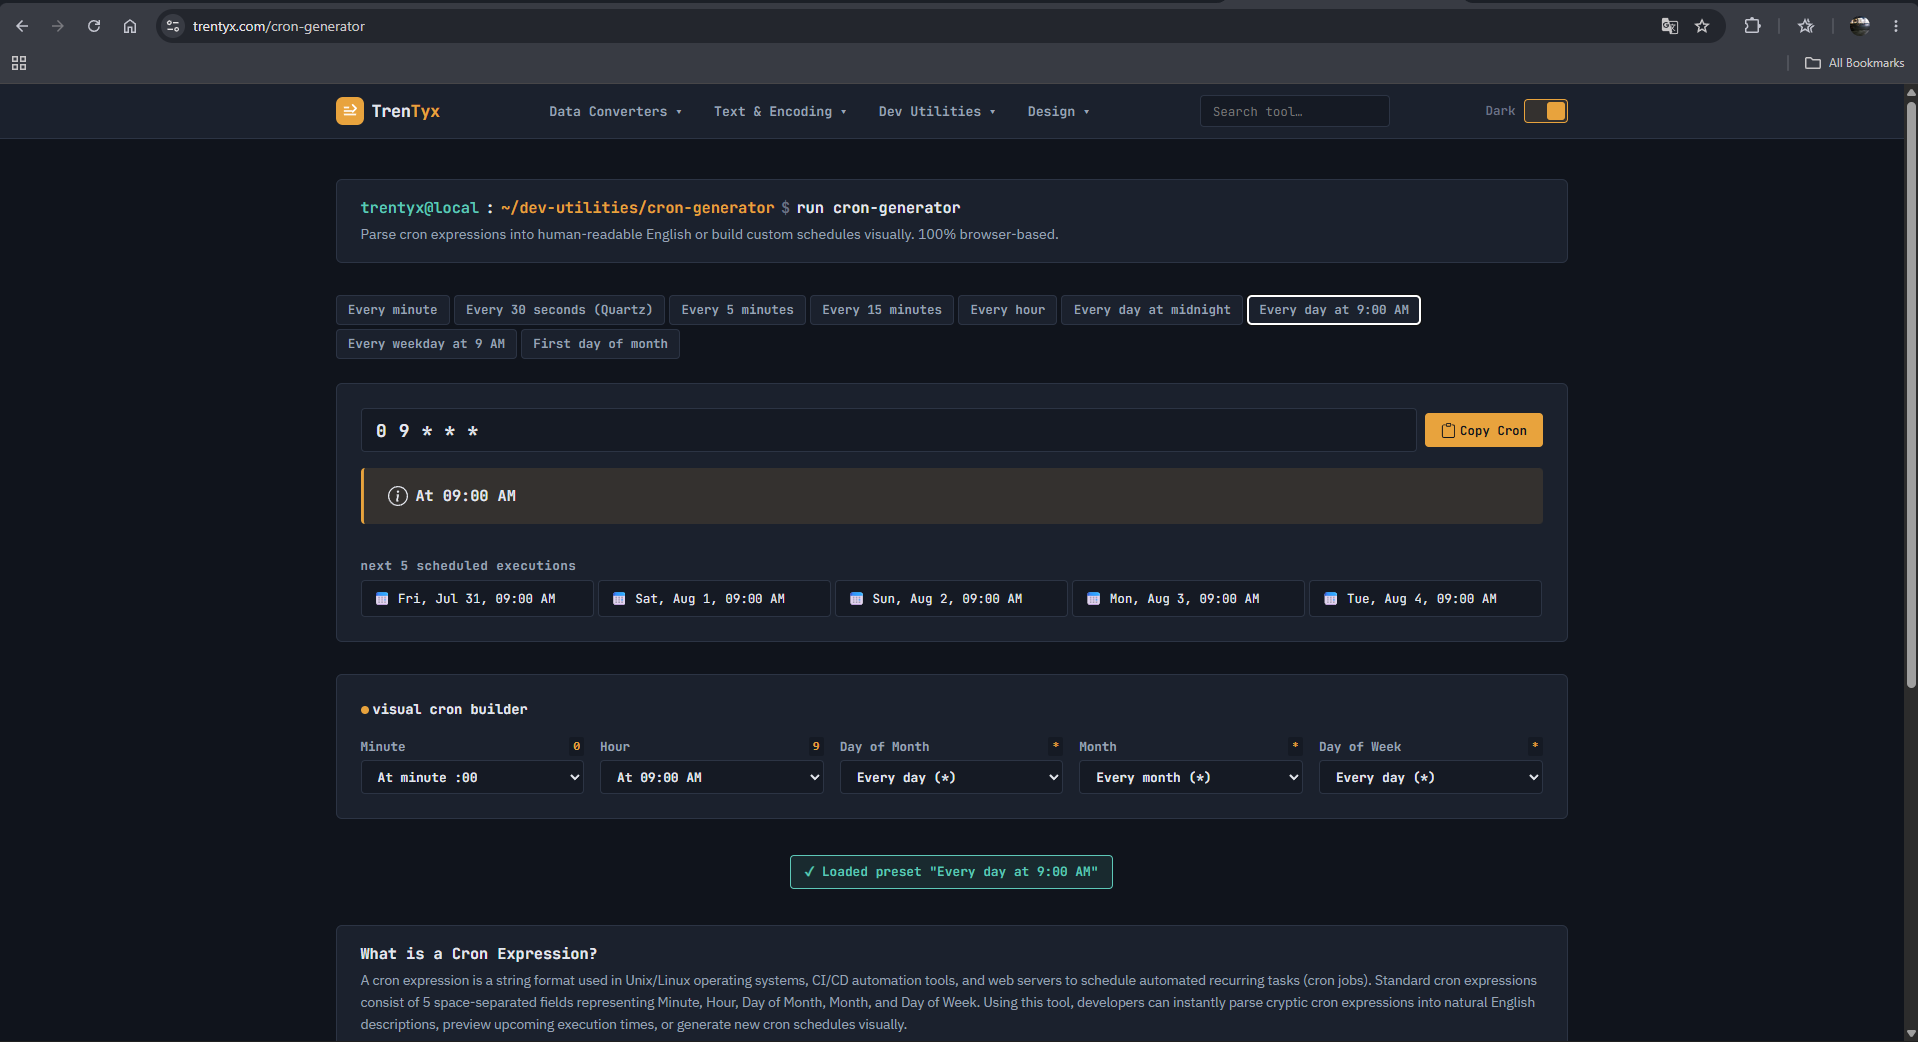Image resolution: width=1918 pixels, height=1042 pixels.
Task: Open the Day of Month dropdown
Action: (951, 777)
